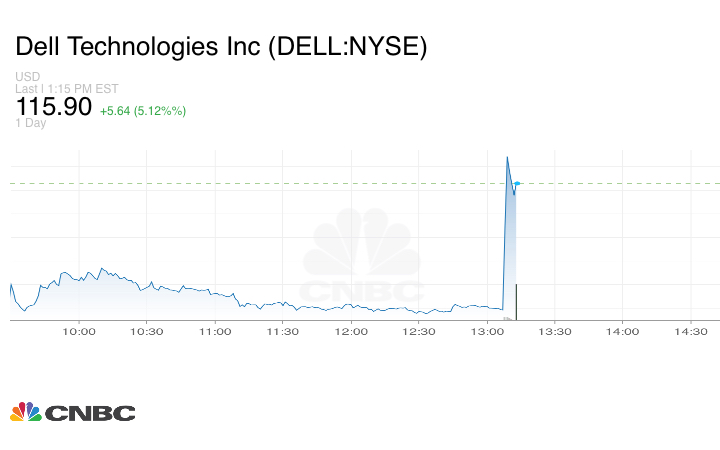Click the CNBC peacock logo at bottom left
Image resolution: width=720 pixels, height=450 pixels.
tap(72, 412)
